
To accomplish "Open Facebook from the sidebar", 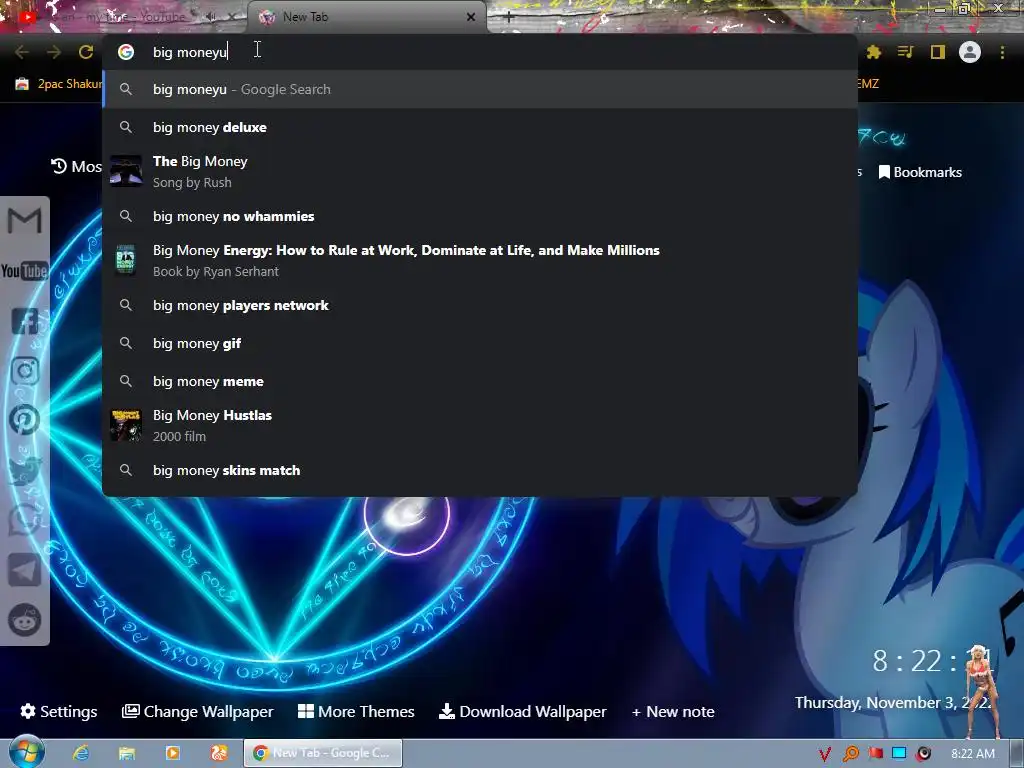I will 25,321.
